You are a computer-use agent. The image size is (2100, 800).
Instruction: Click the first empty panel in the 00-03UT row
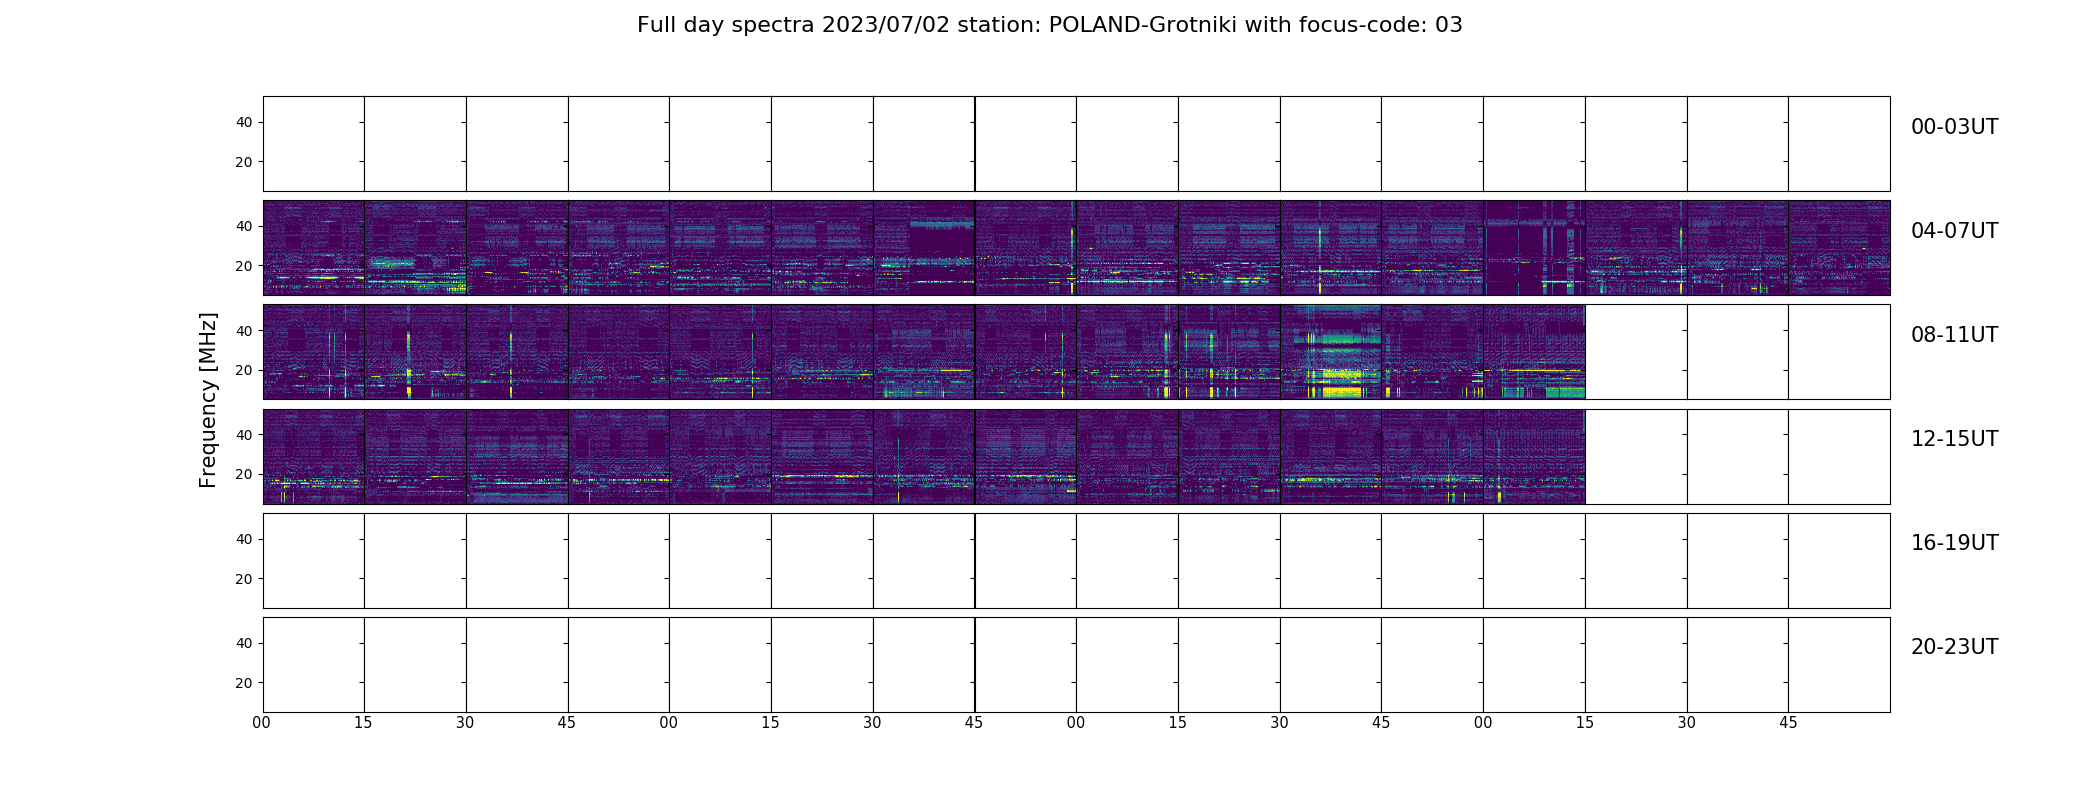coord(314,143)
